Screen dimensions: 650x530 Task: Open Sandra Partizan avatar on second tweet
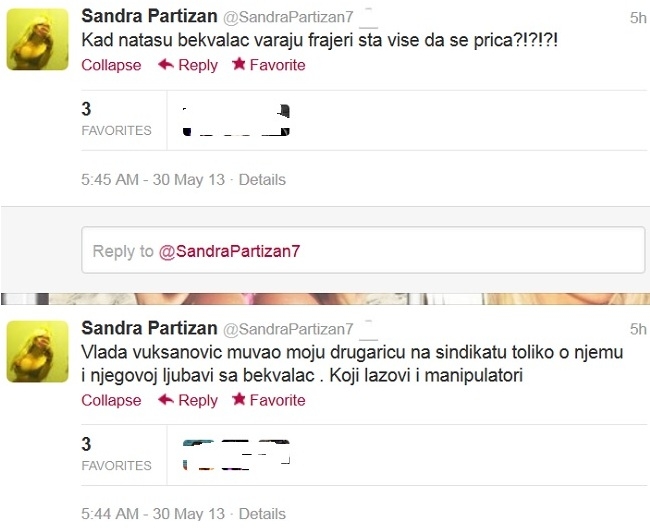[x=38, y=351]
